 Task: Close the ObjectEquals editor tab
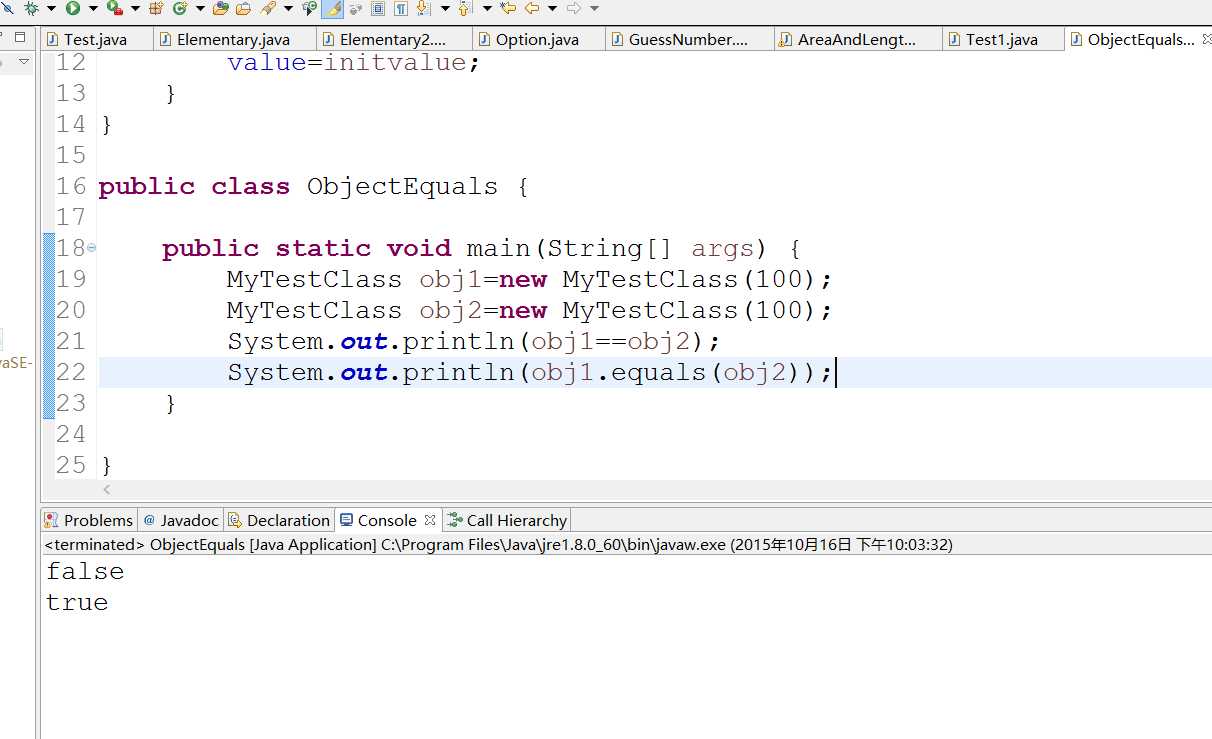coord(1207,40)
